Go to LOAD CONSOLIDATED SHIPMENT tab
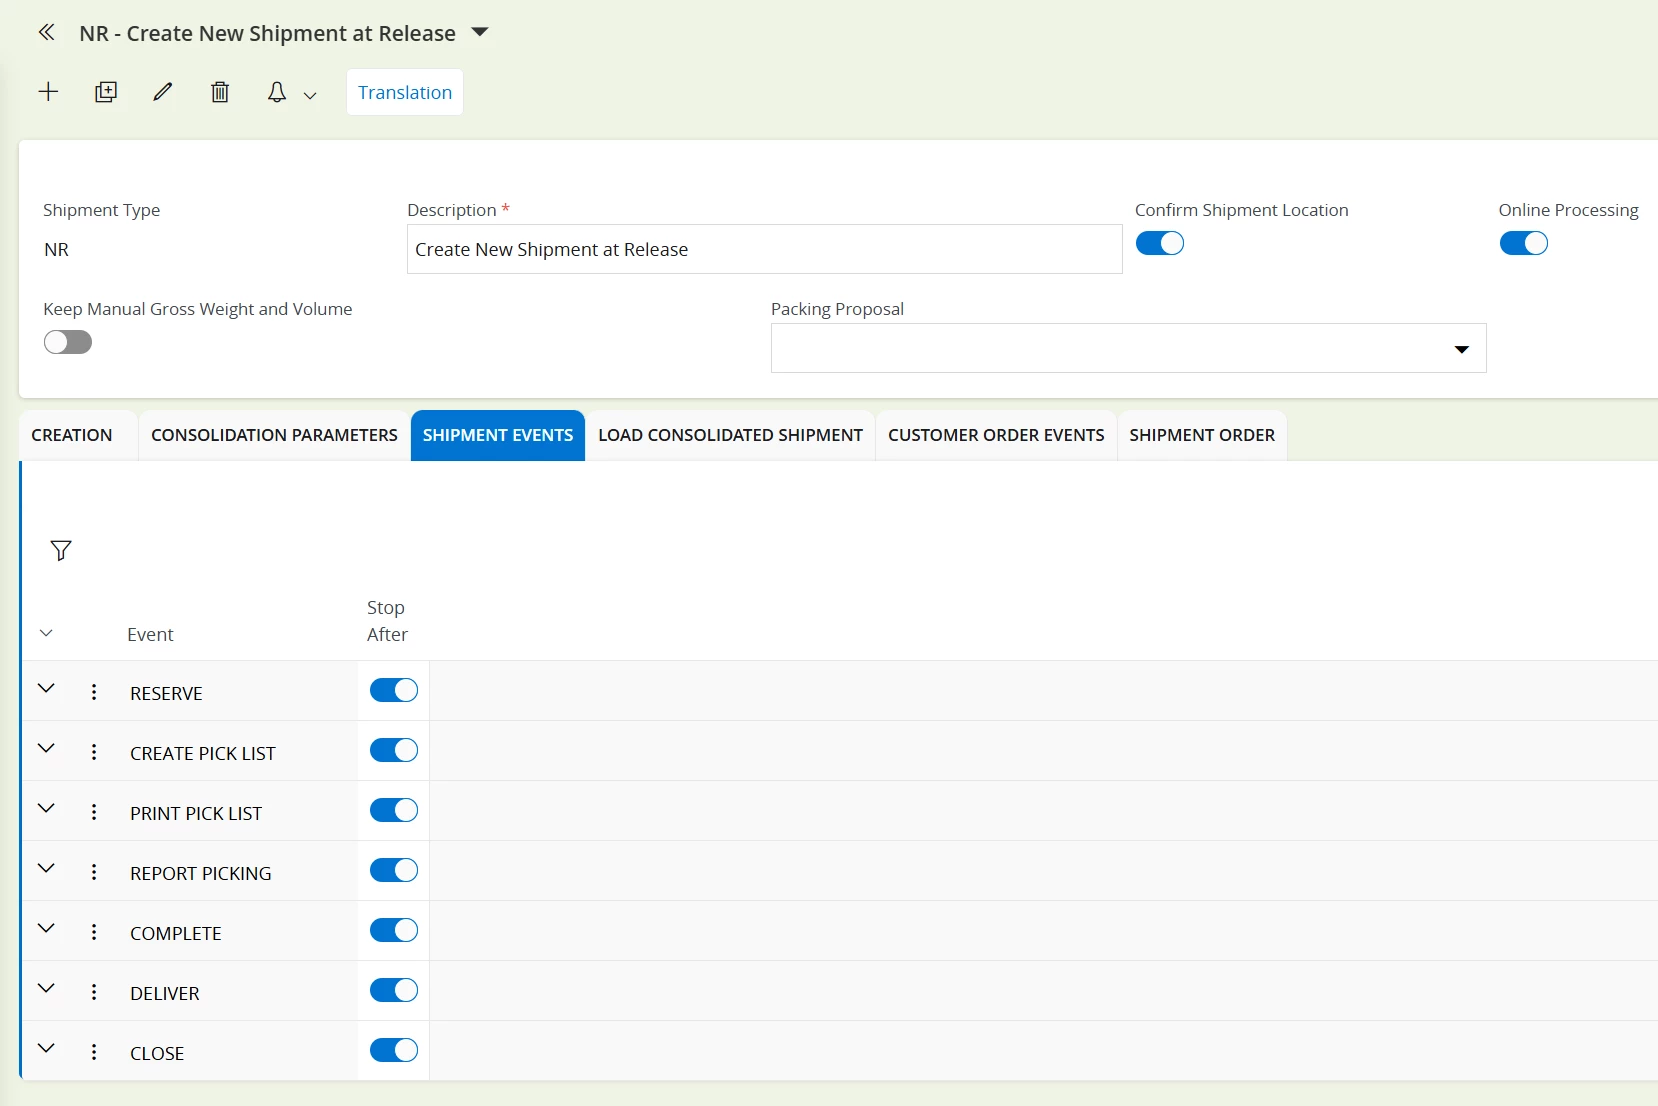1658x1106 pixels. (730, 435)
